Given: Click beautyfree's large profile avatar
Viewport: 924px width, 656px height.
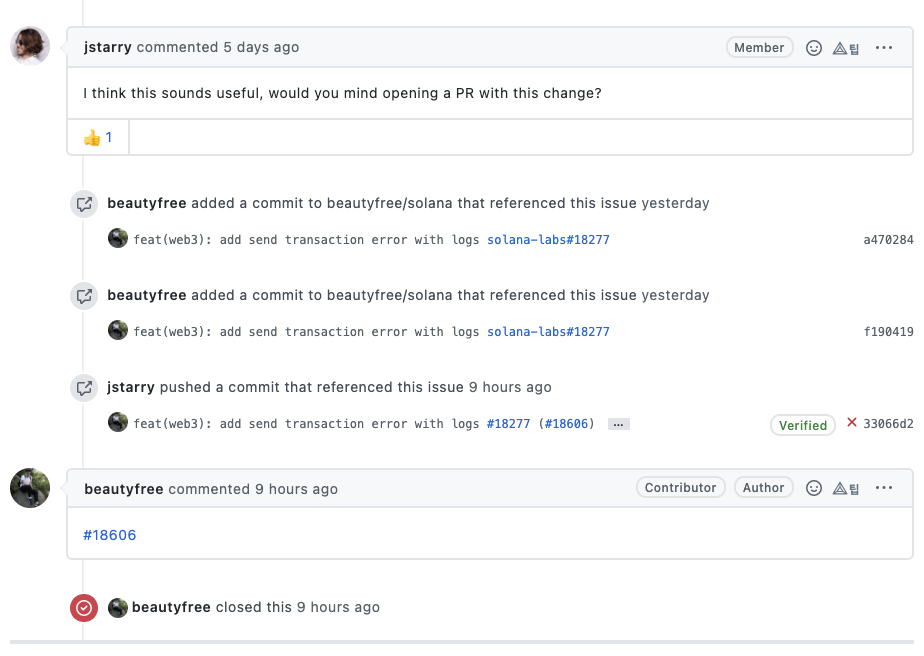Looking at the screenshot, I should pyautogui.click(x=30, y=488).
